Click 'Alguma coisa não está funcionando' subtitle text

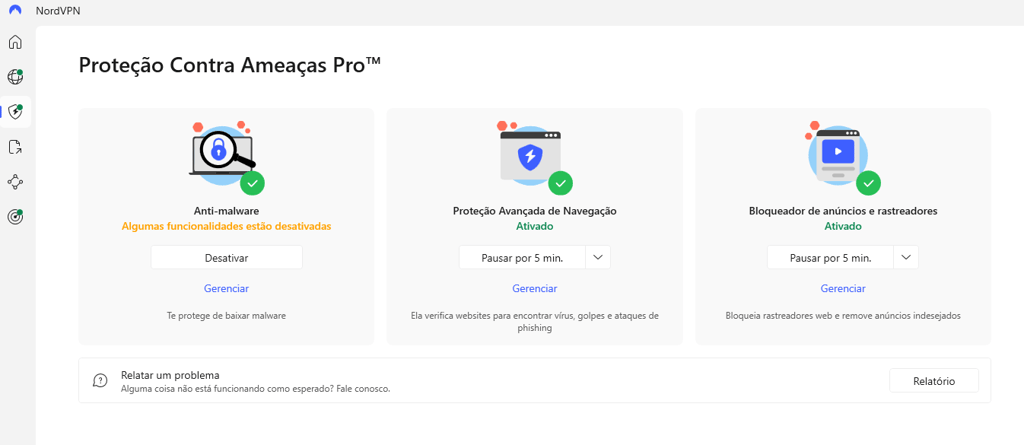[x=255, y=389]
